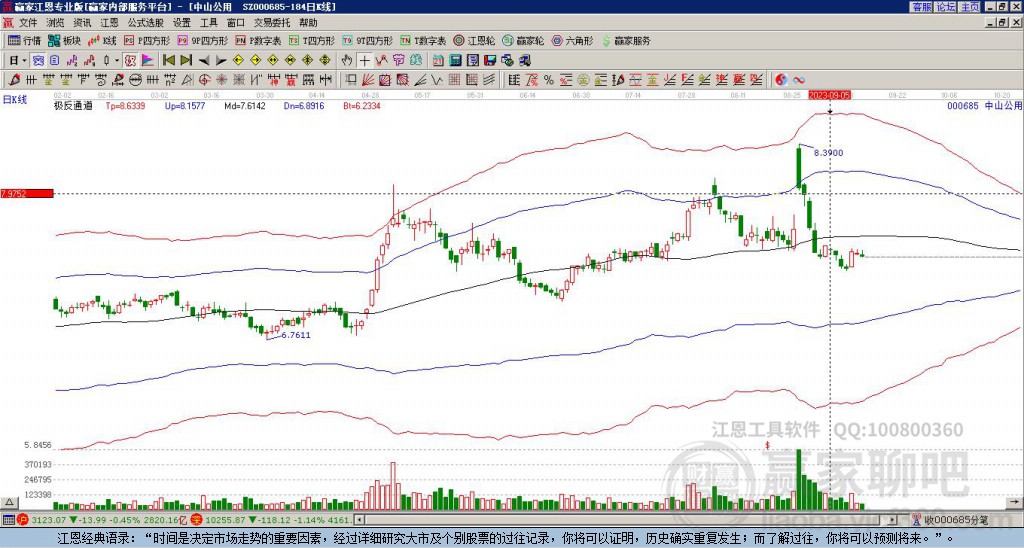Open 赢家服务 dollar-sign service
The height and width of the screenshot is (548, 1024).
coord(626,40)
